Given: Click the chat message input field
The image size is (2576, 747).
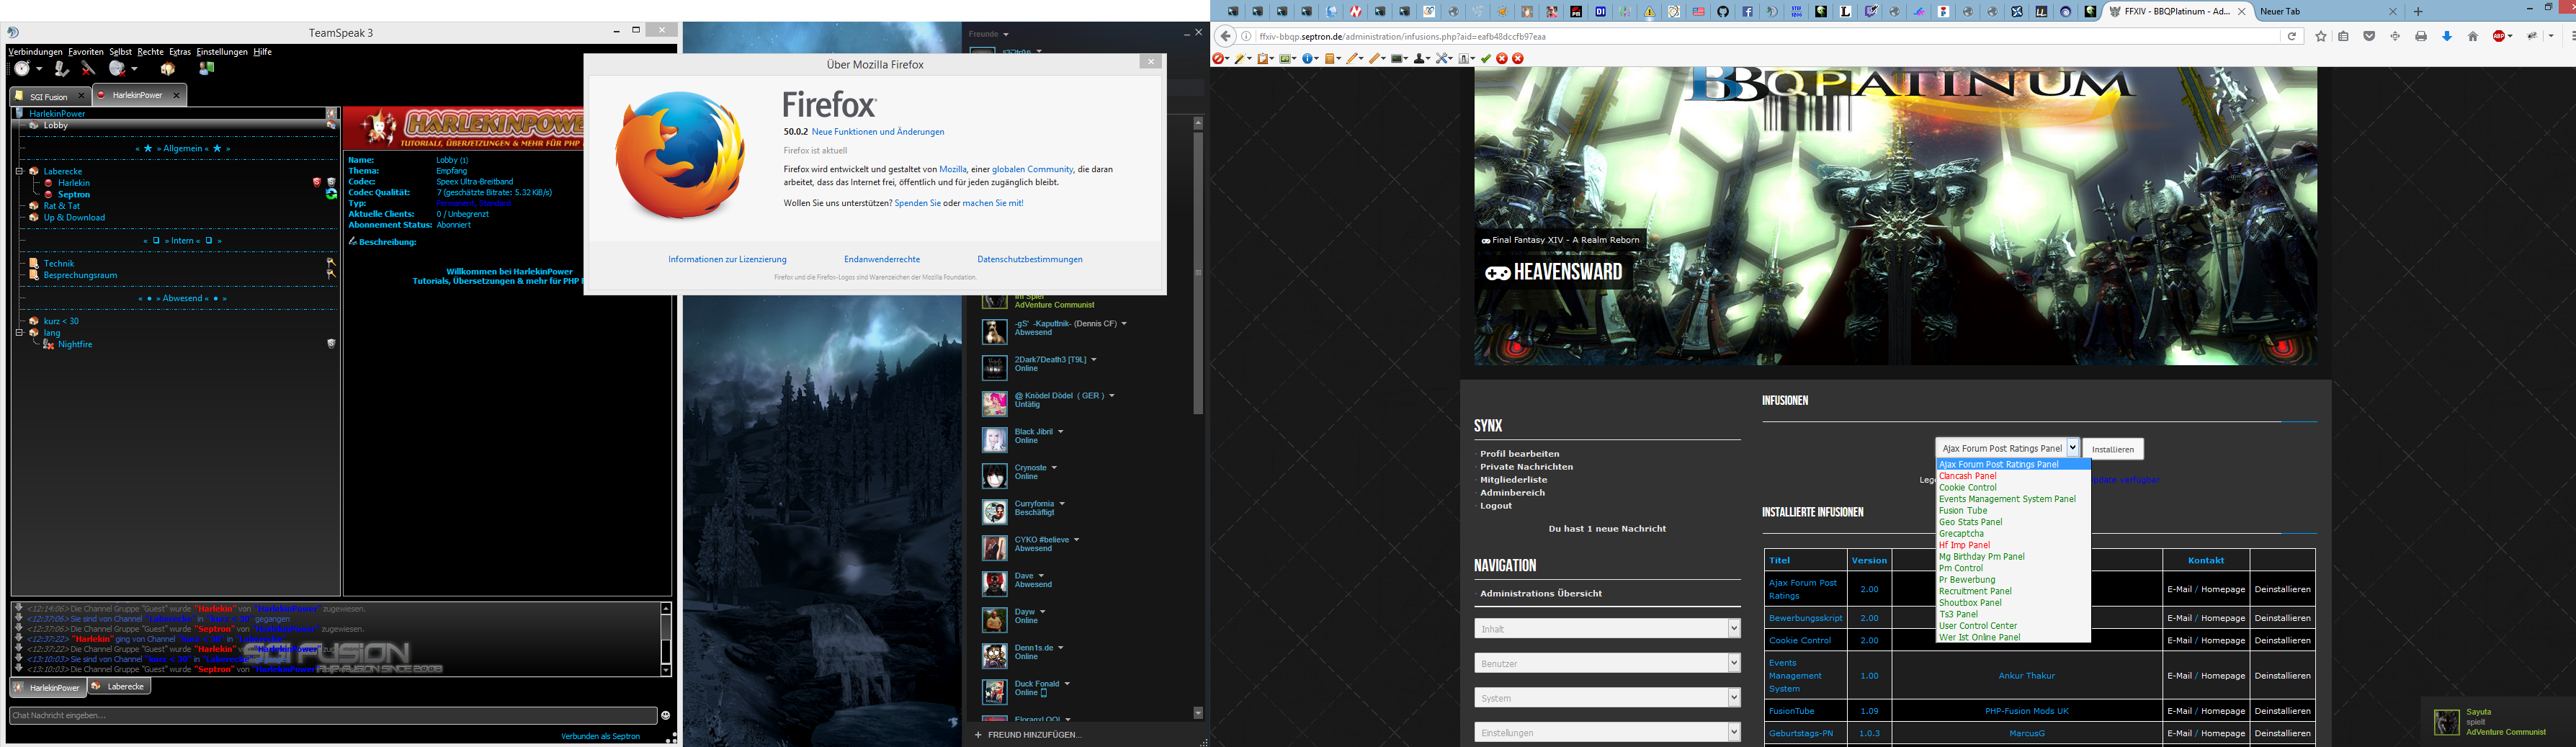Looking at the screenshot, I should (x=330, y=716).
